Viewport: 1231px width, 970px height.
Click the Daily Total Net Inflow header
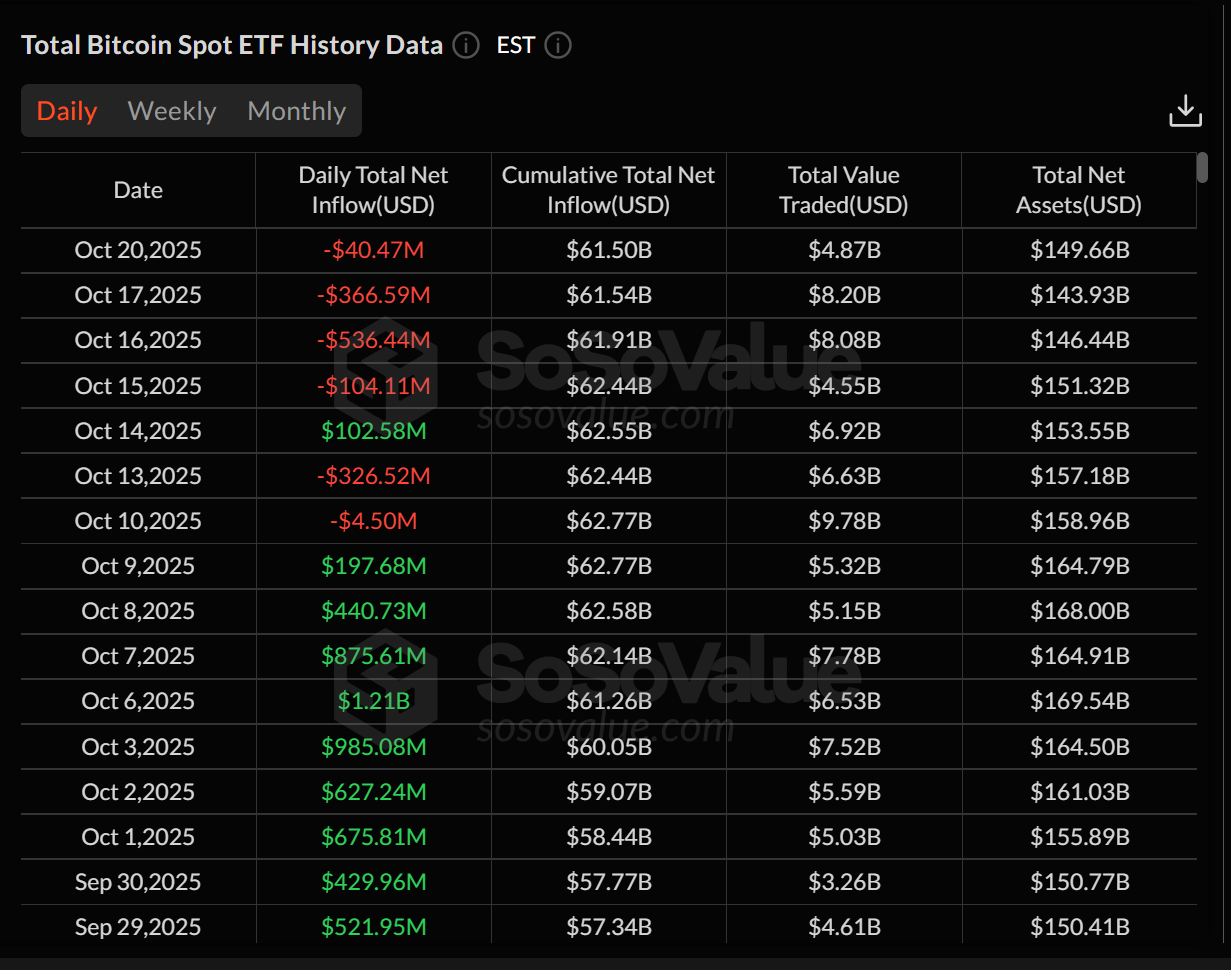tap(373, 189)
